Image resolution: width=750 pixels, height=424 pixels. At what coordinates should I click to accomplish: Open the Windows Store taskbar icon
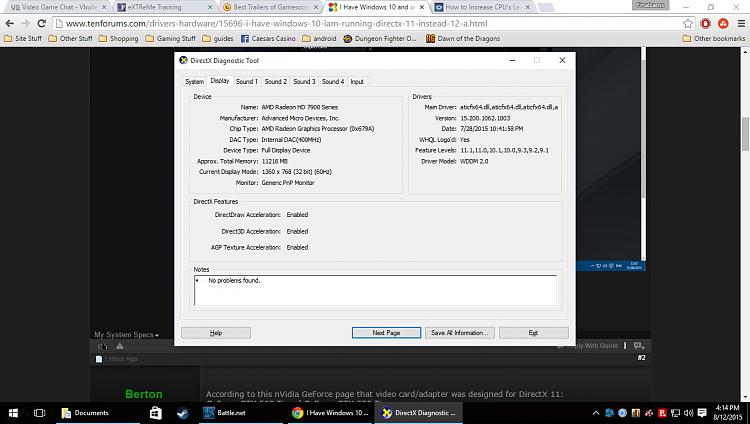(x=155, y=413)
